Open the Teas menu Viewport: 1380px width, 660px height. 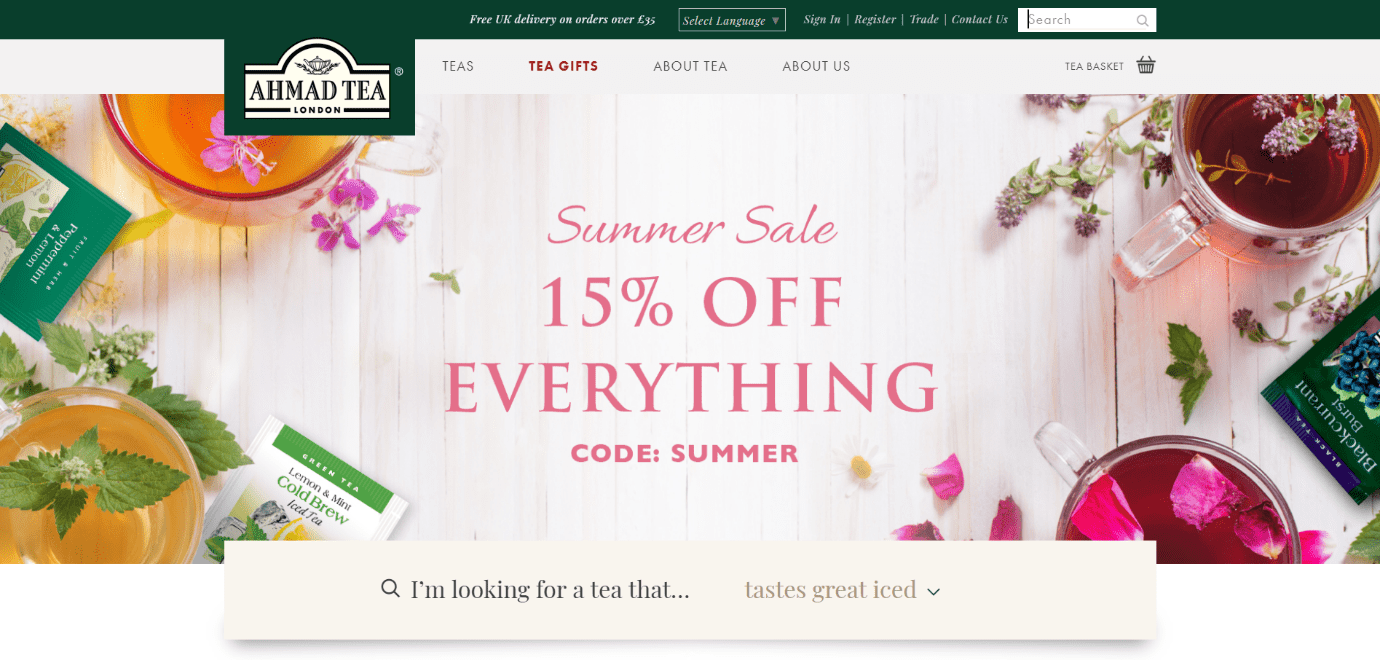tap(458, 66)
